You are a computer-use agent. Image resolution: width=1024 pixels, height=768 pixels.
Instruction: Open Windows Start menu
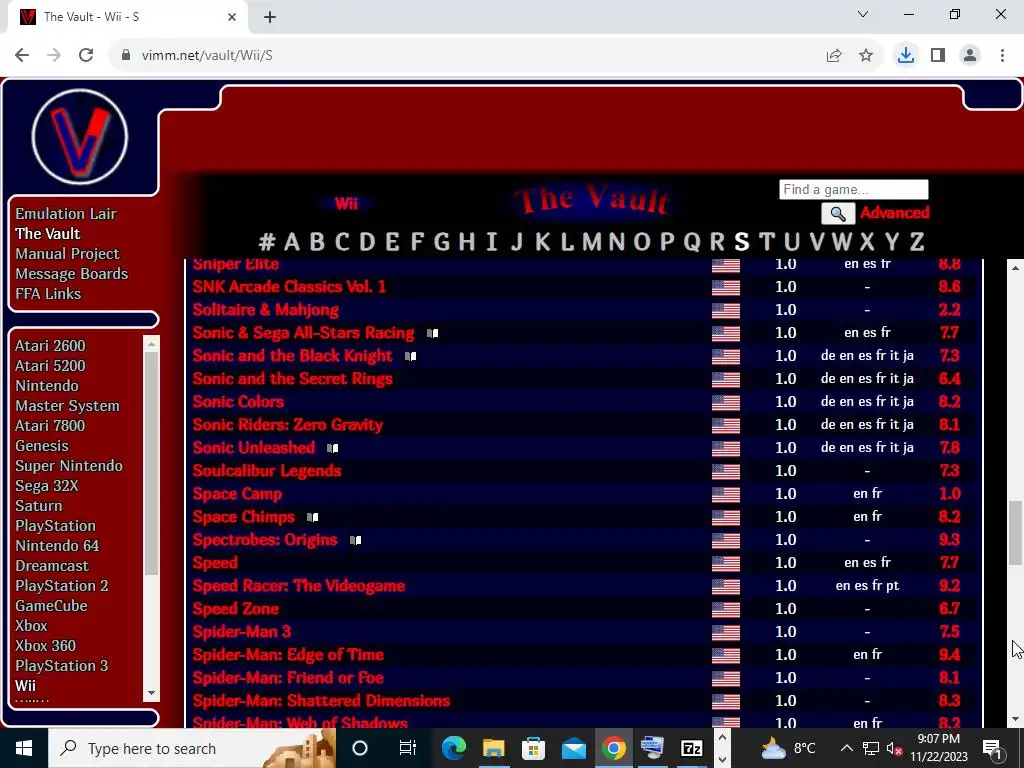coord(24,748)
